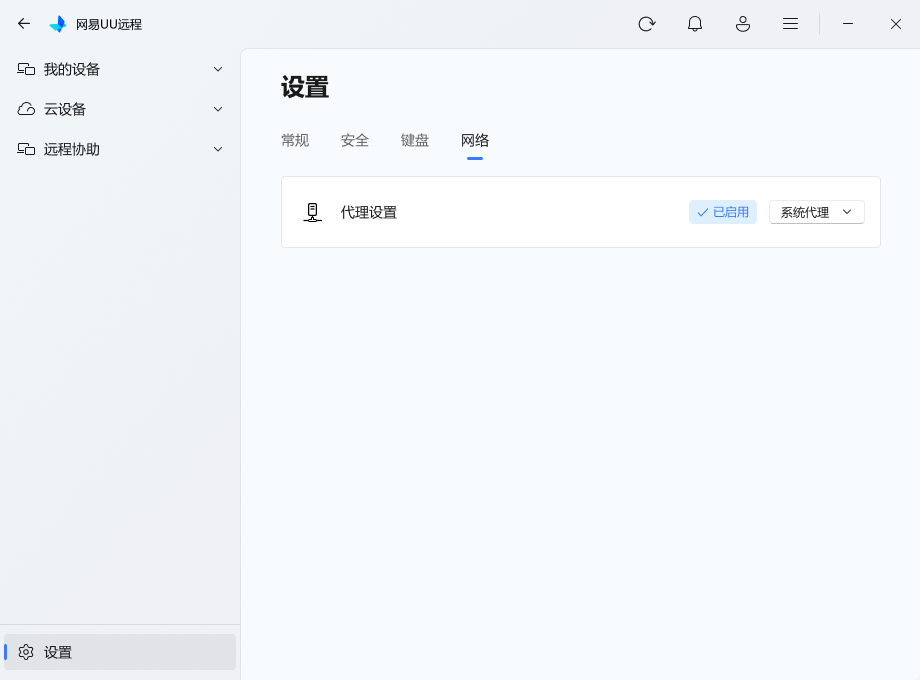921x680 pixels.
Task: Select 远程协助 in sidebar
Action: (x=120, y=149)
